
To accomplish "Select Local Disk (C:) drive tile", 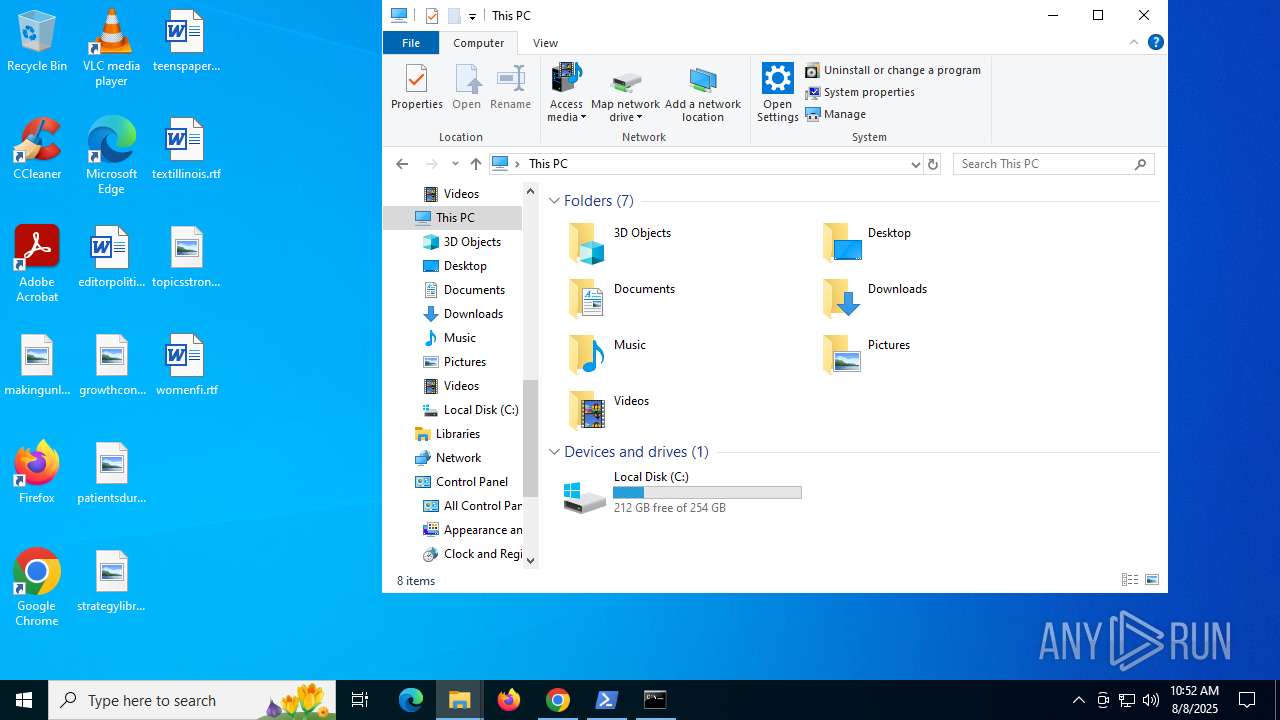I will [683, 493].
